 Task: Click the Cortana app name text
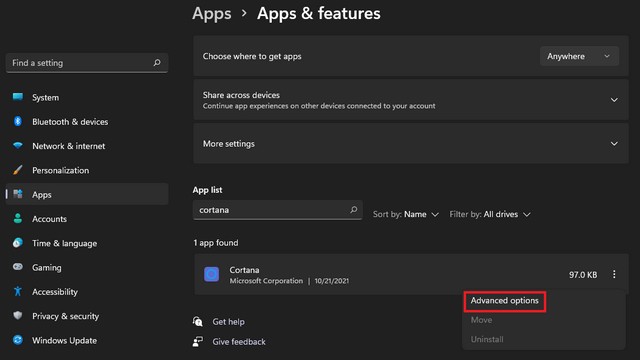244,270
